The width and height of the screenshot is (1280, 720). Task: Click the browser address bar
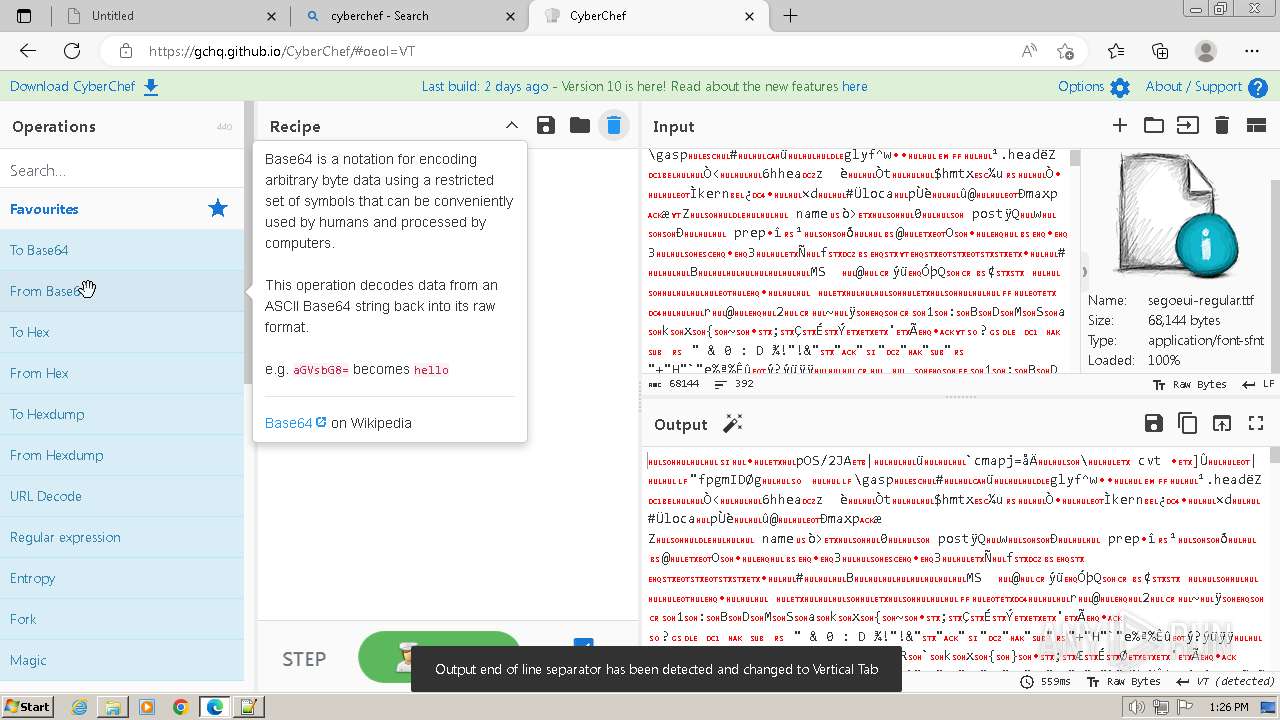pyautogui.click(x=560, y=51)
